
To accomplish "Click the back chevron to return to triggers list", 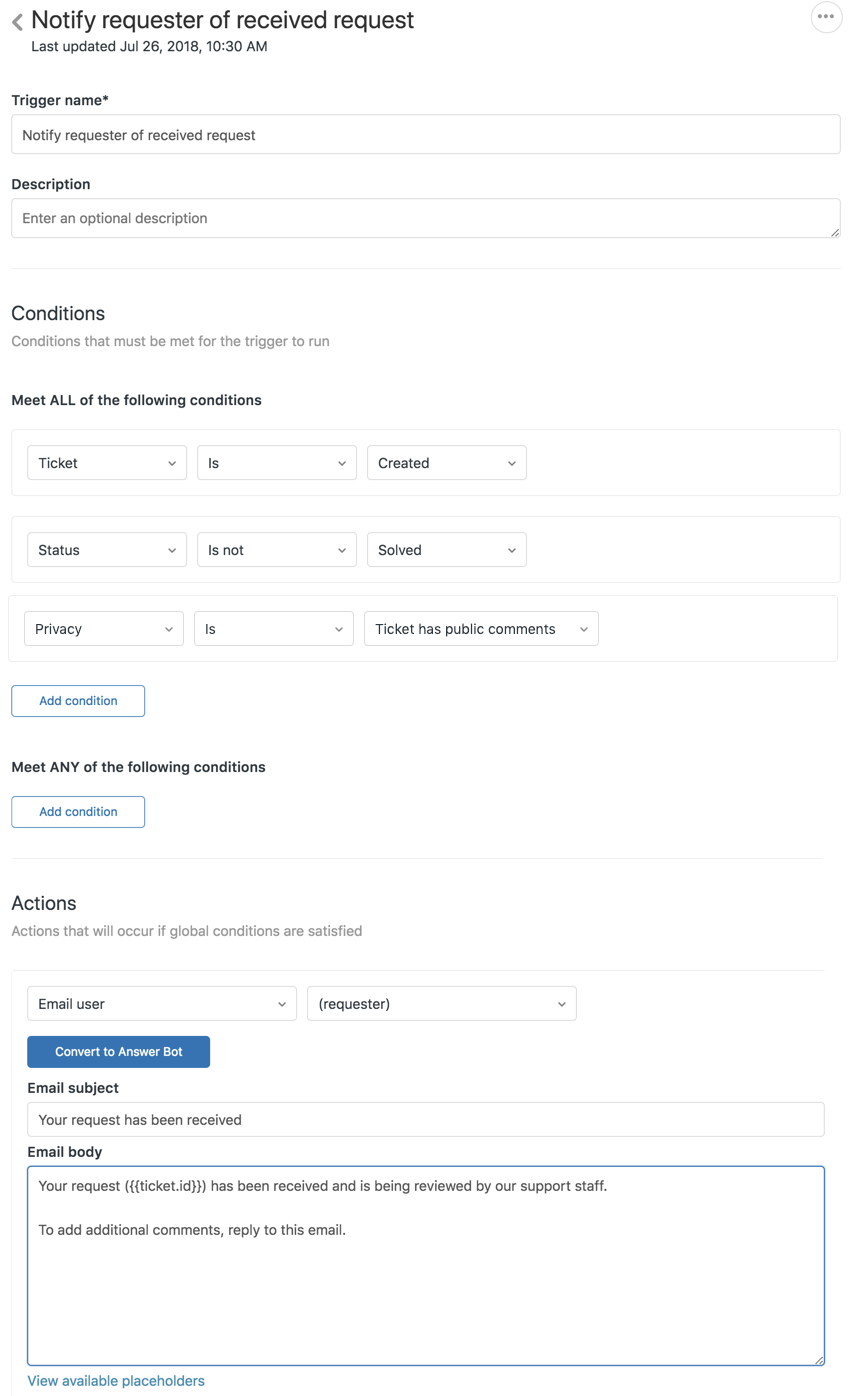I will [15, 19].
